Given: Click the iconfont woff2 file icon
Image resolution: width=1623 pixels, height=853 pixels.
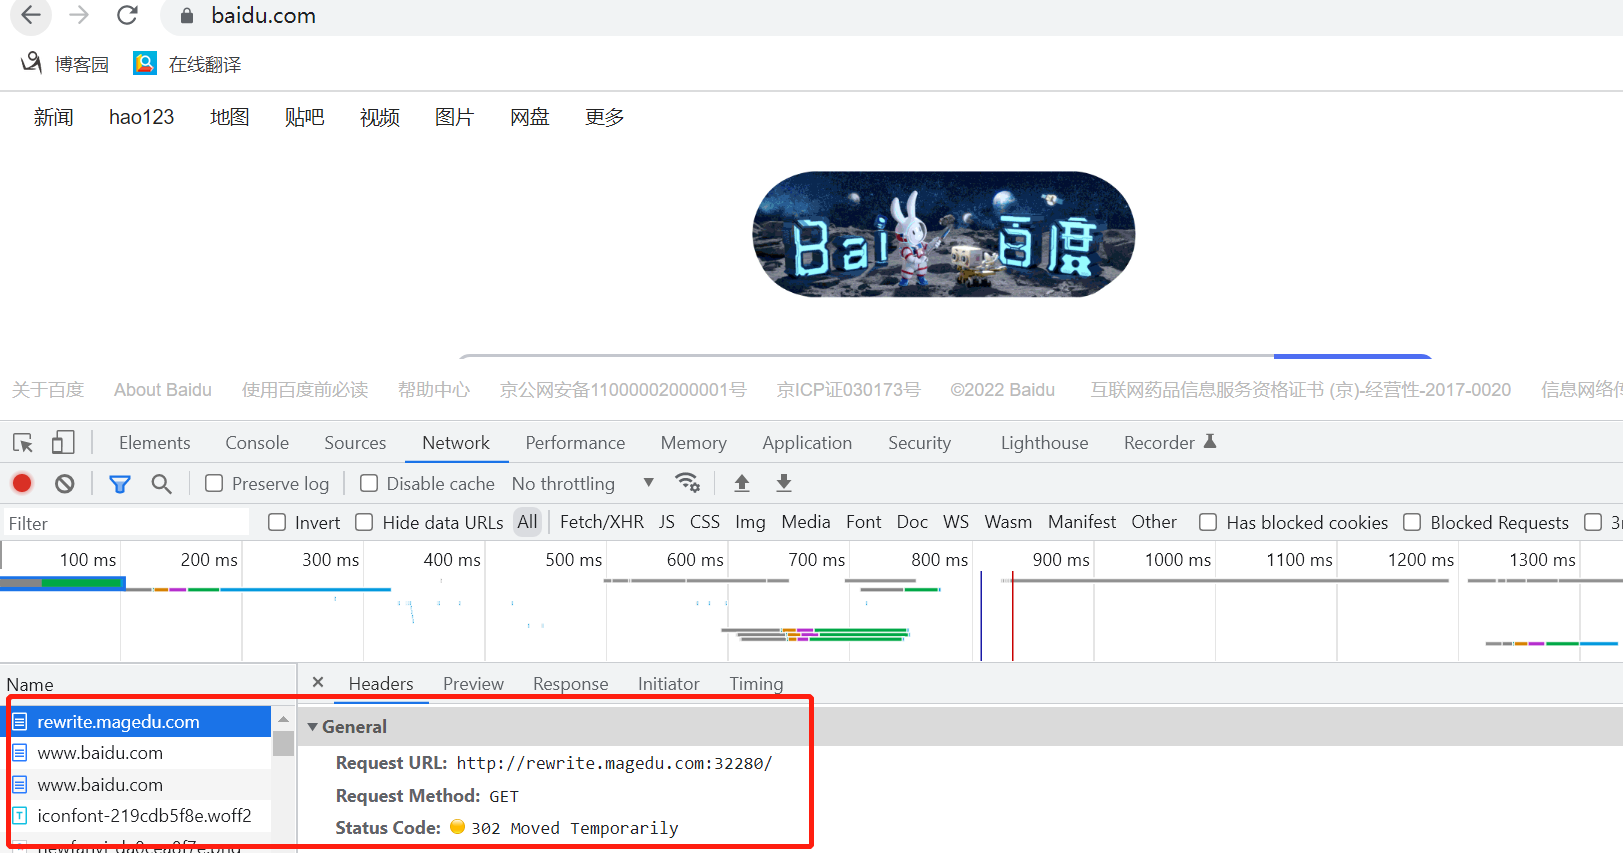Looking at the screenshot, I should [x=20, y=816].
